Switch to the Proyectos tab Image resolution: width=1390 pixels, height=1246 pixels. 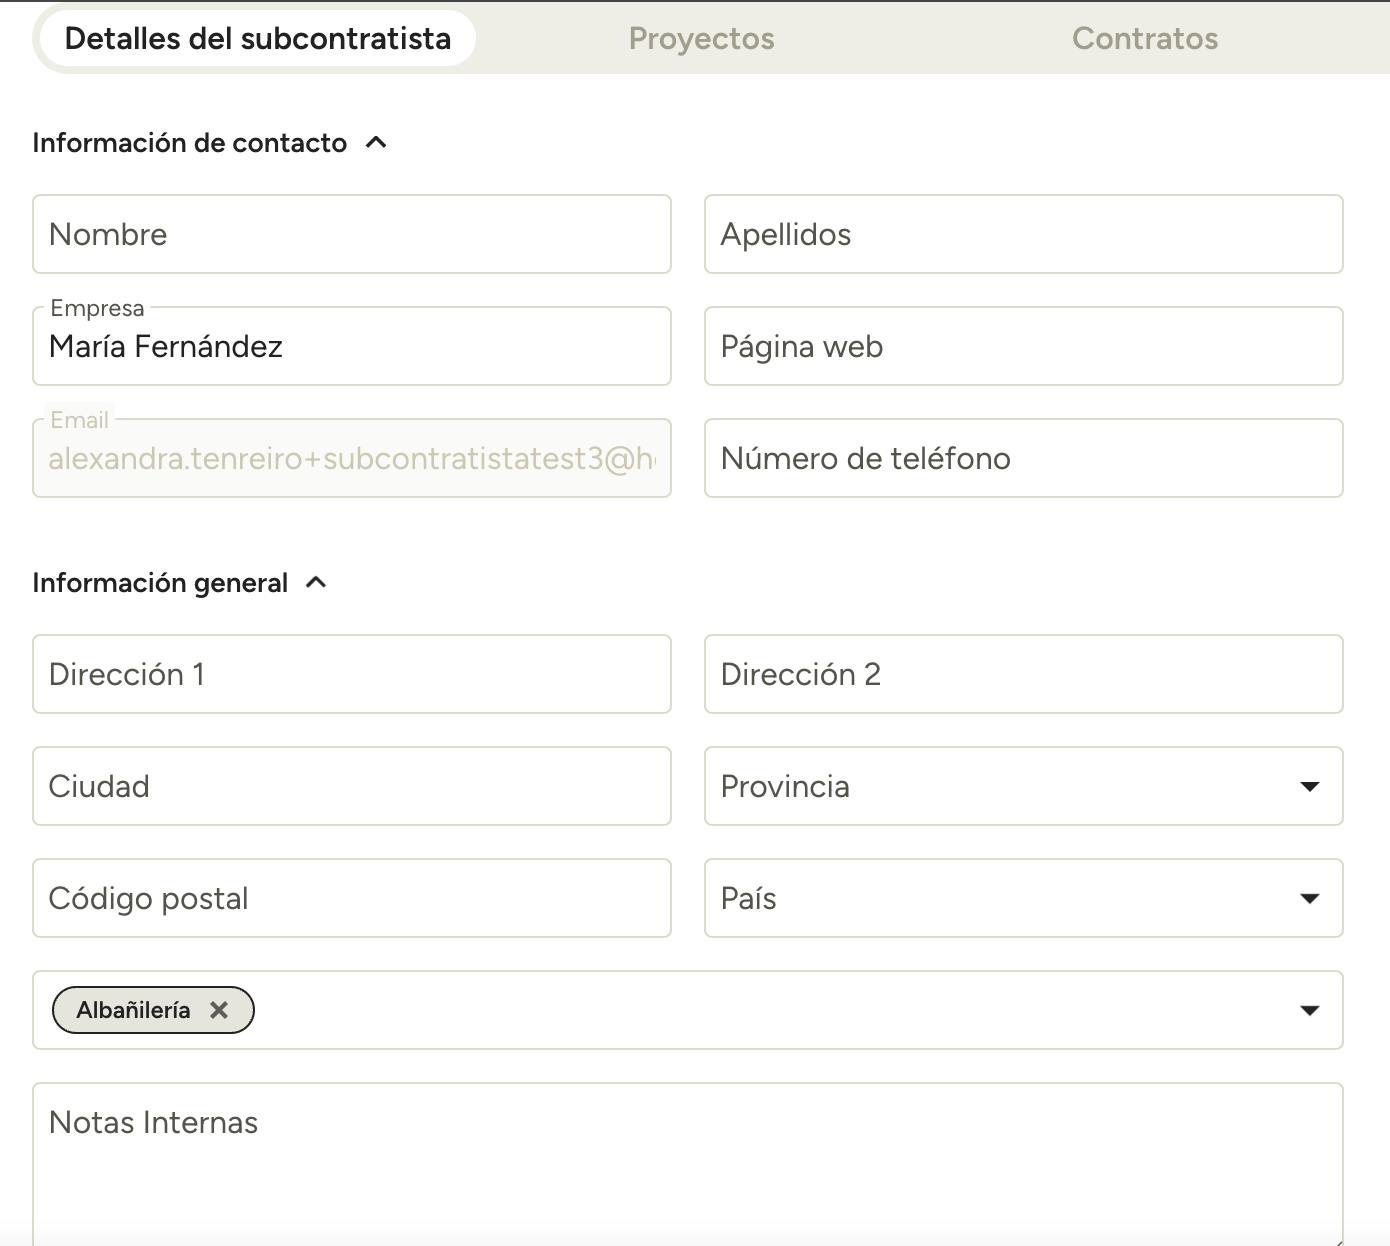(701, 39)
